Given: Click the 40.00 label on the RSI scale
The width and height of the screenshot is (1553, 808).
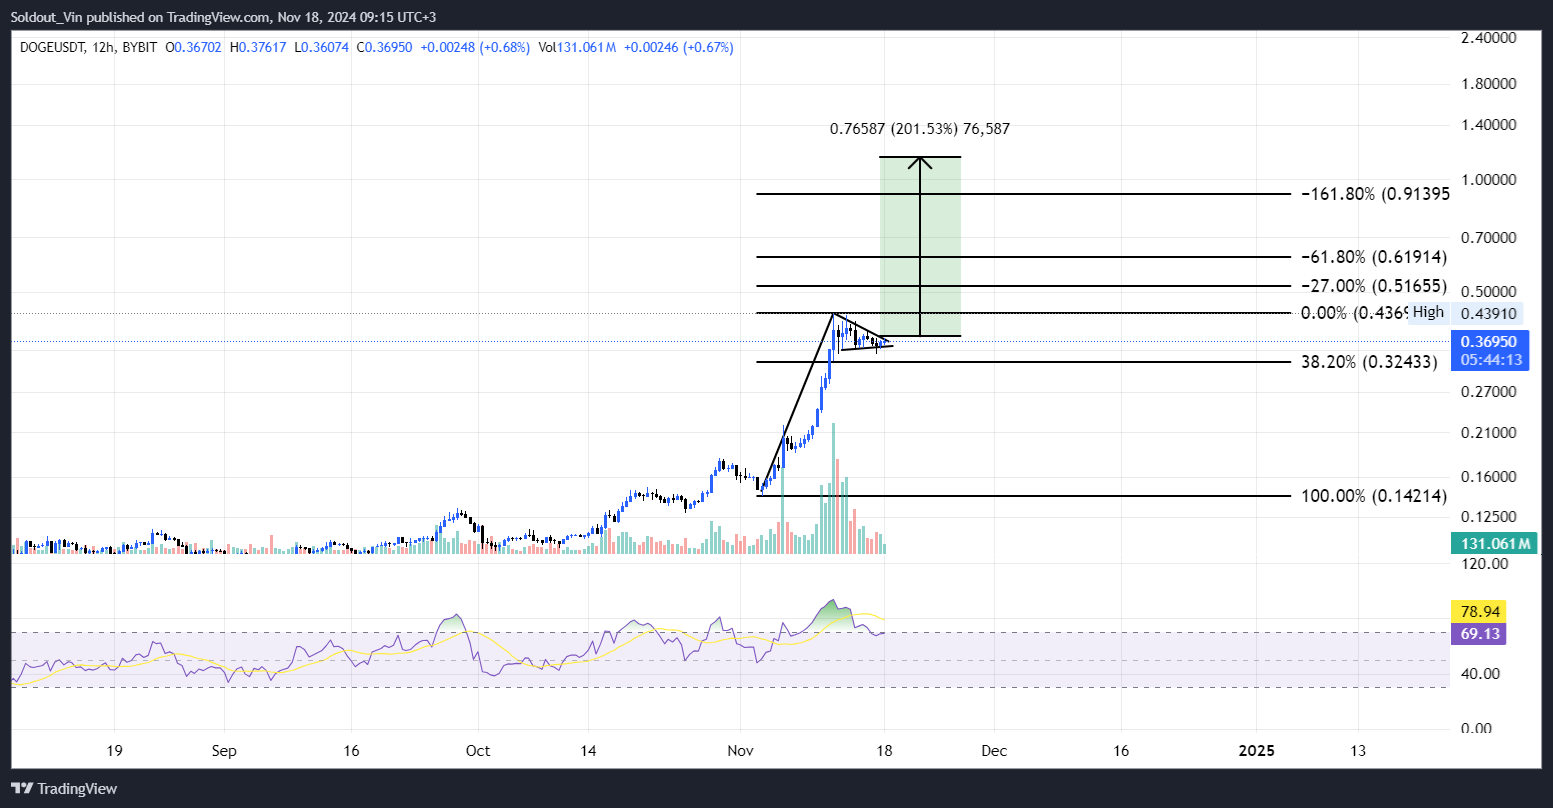Looking at the screenshot, I should tap(1481, 673).
